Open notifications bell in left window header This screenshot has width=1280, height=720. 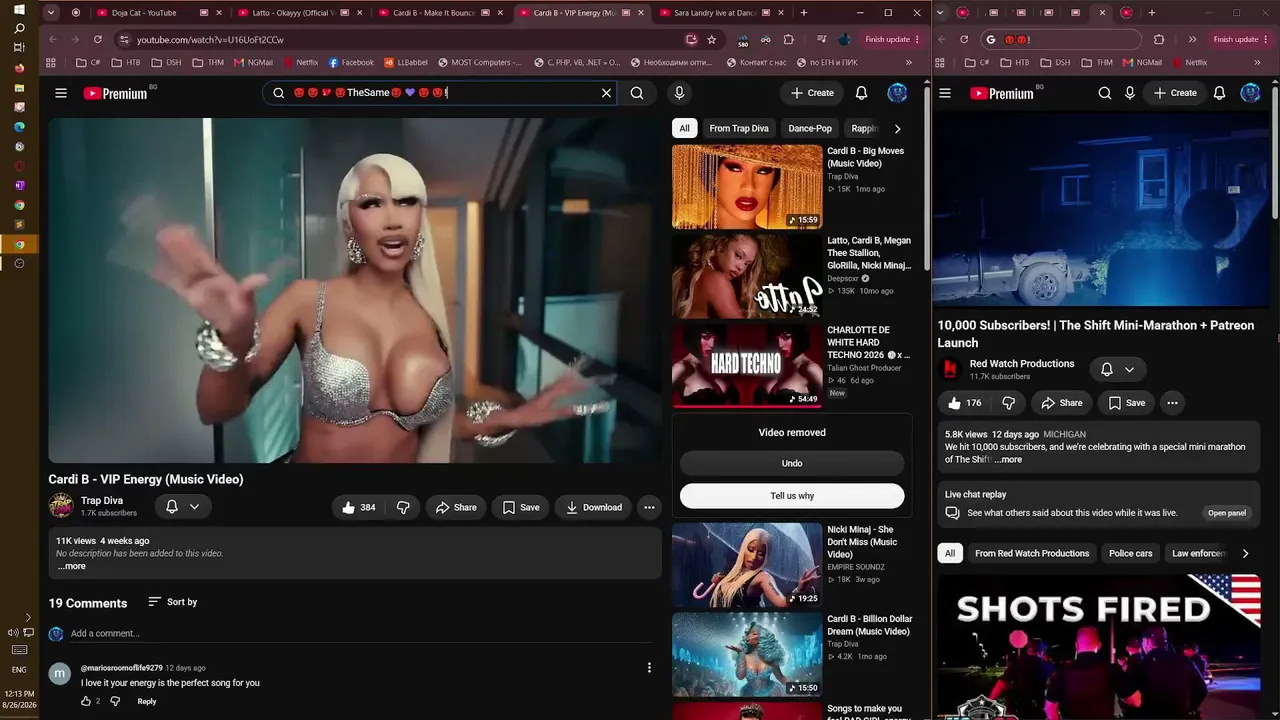[861, 93]
